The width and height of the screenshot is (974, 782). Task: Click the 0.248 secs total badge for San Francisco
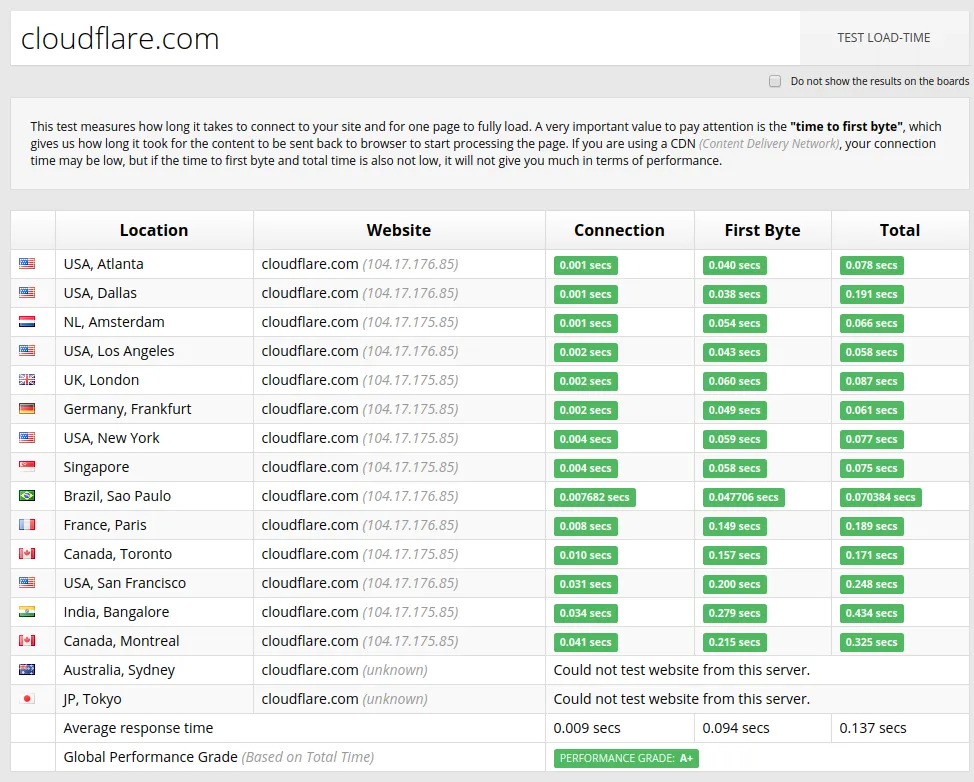pyautogui.click(x=872, y=584)
